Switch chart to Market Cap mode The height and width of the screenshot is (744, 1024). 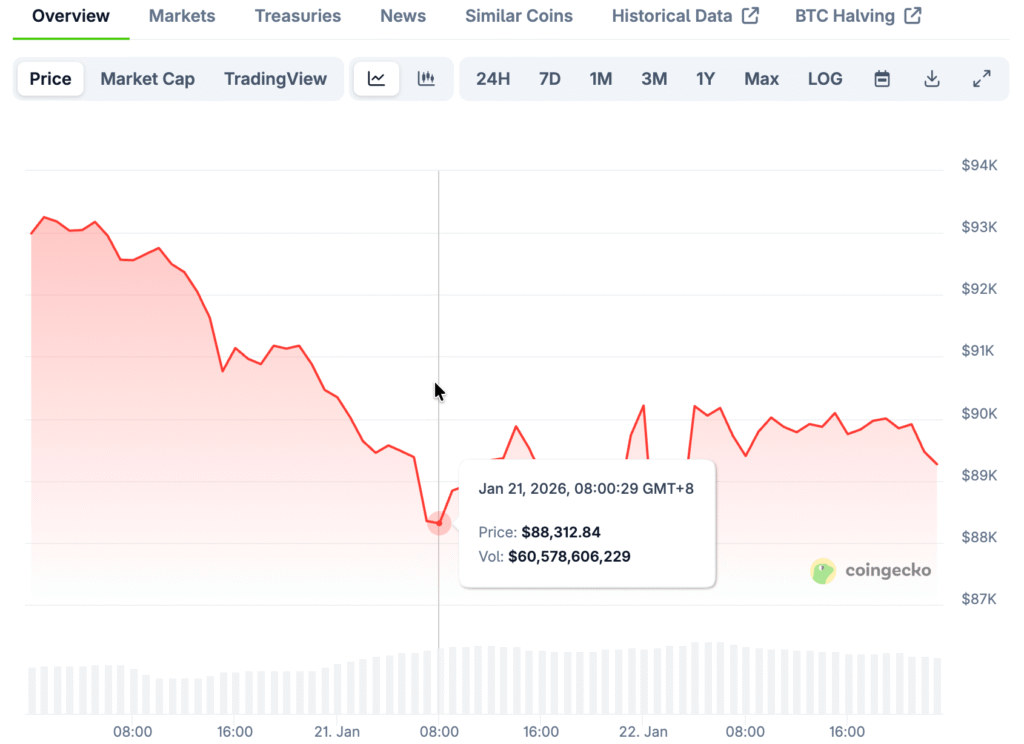(148, 79)
